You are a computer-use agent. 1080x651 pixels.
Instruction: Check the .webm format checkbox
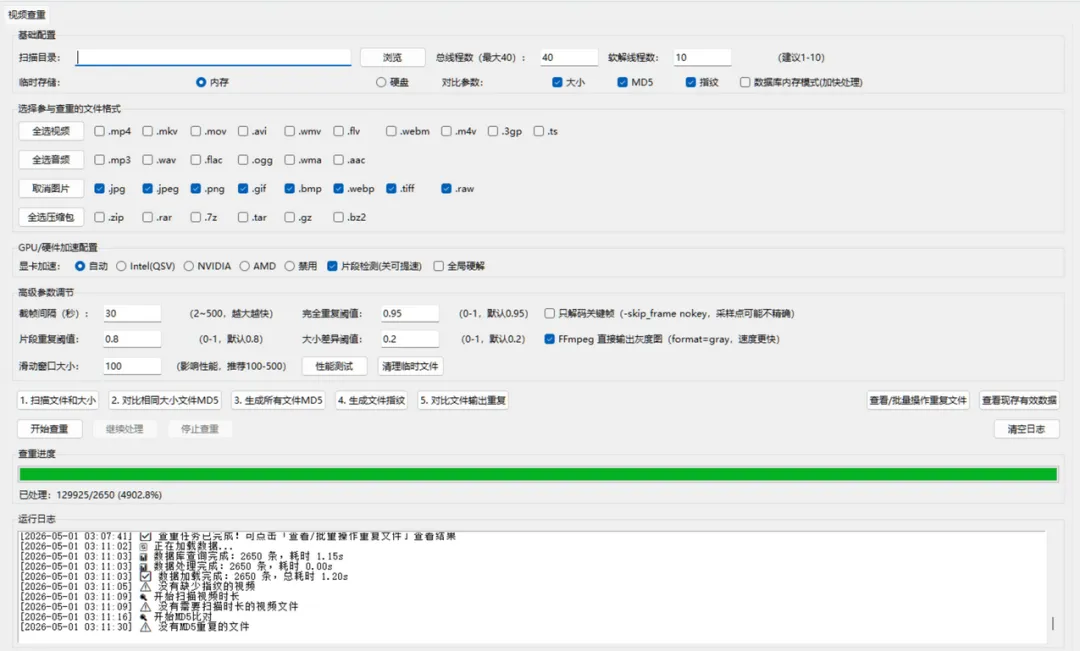[391, 131]
